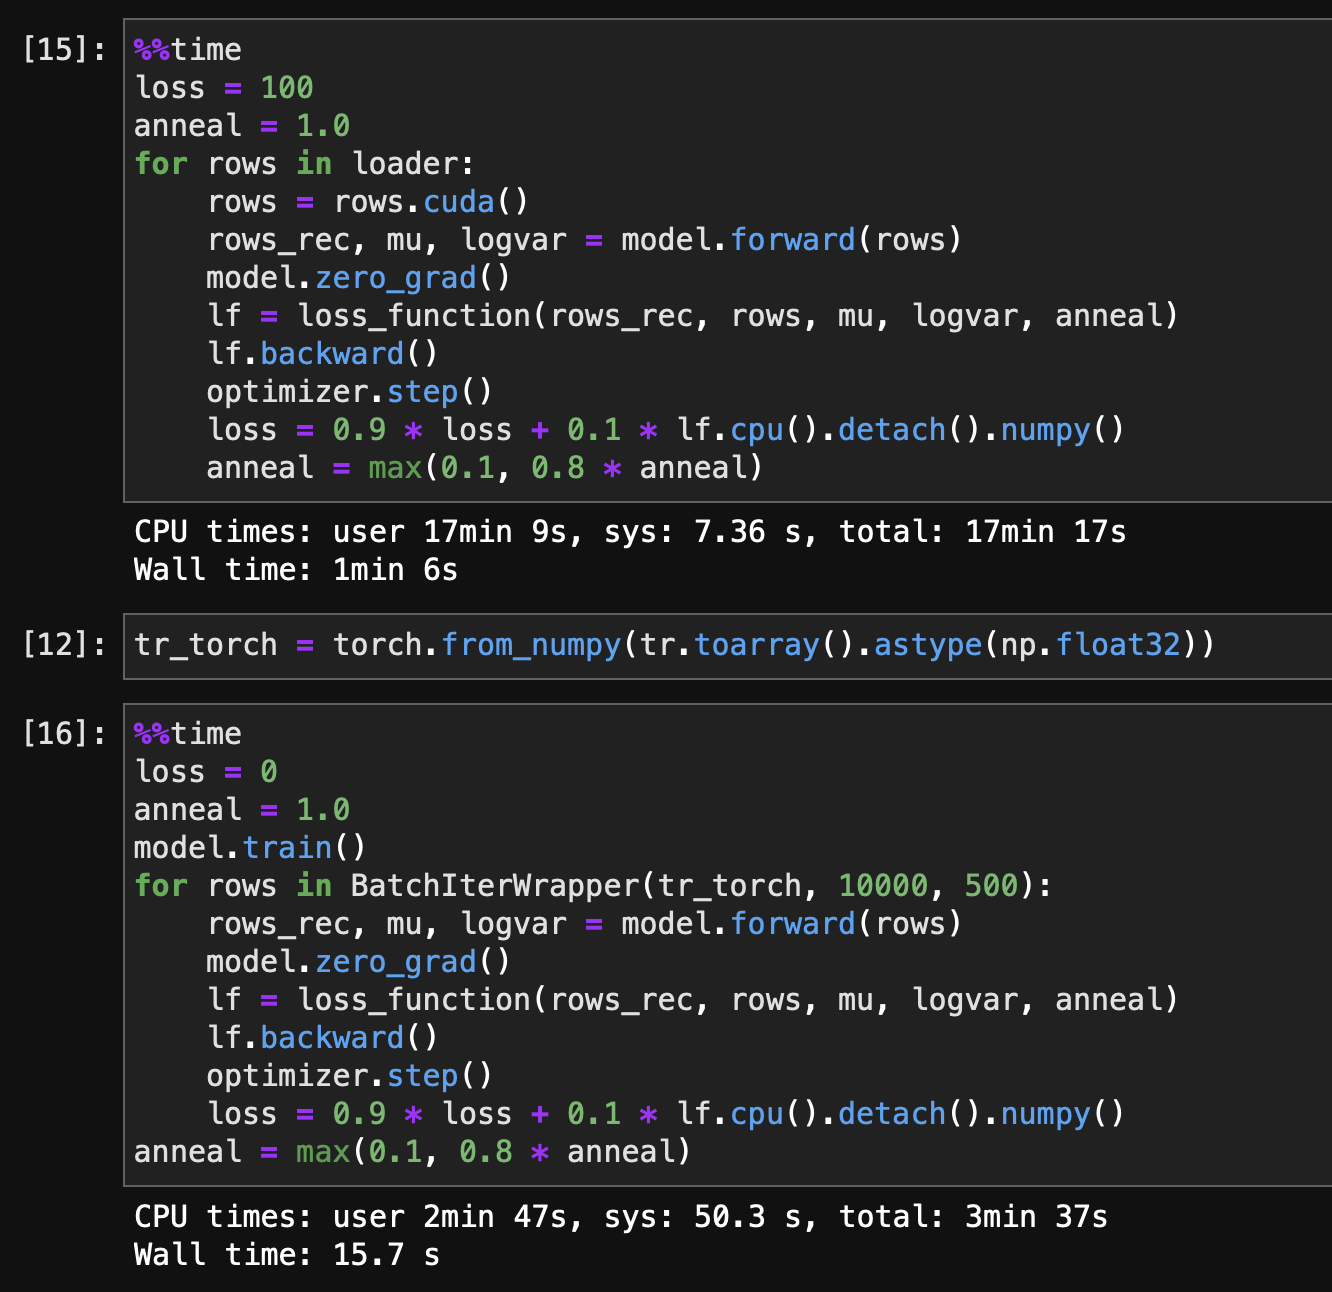Click model.forward line in cell 16

[584, 923]
